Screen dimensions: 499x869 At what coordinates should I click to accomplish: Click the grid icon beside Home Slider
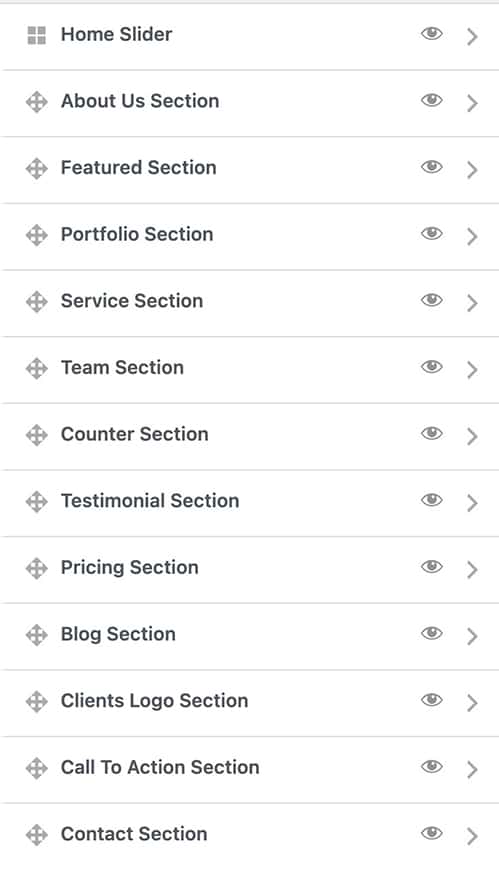pyautogui.click(x=37, y=35)
